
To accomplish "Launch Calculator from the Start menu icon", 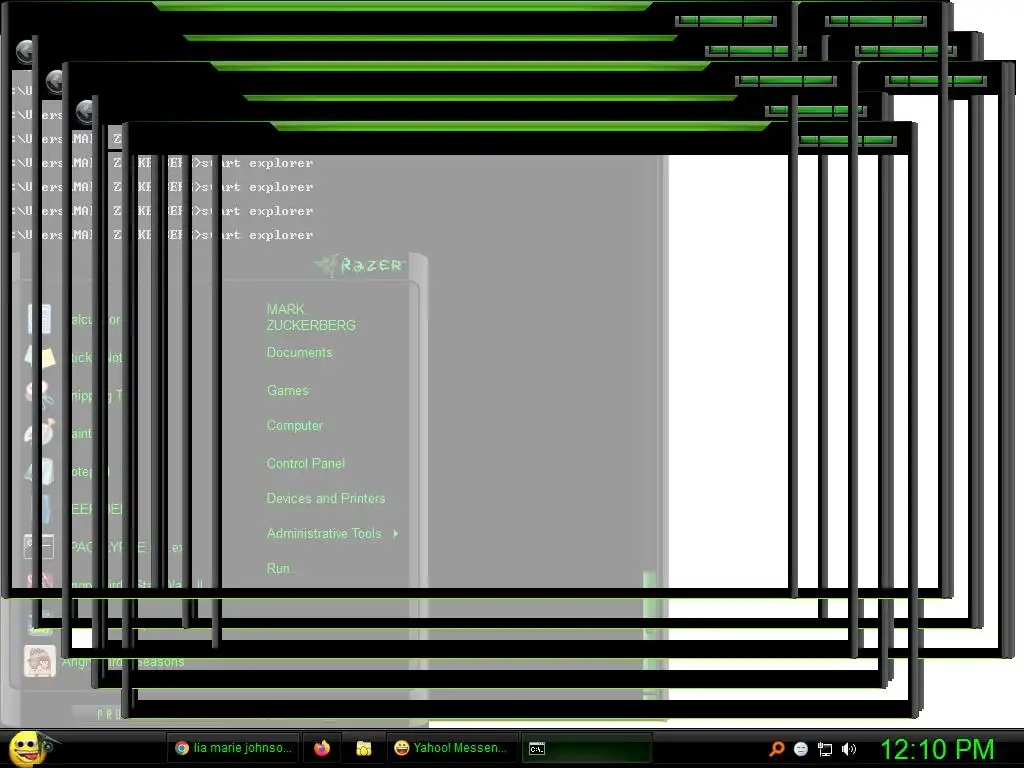I will pyautogui.click(x=40, y=319).
